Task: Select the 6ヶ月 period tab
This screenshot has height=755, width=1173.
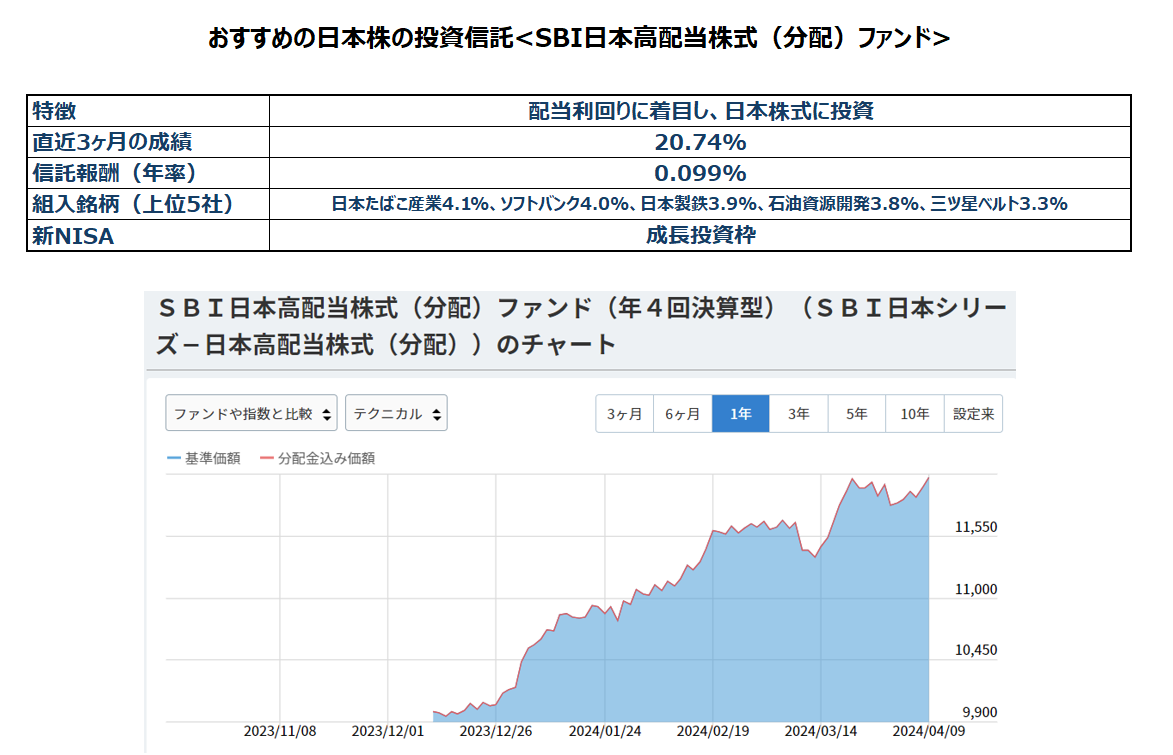Action: [x=683, y=414]
